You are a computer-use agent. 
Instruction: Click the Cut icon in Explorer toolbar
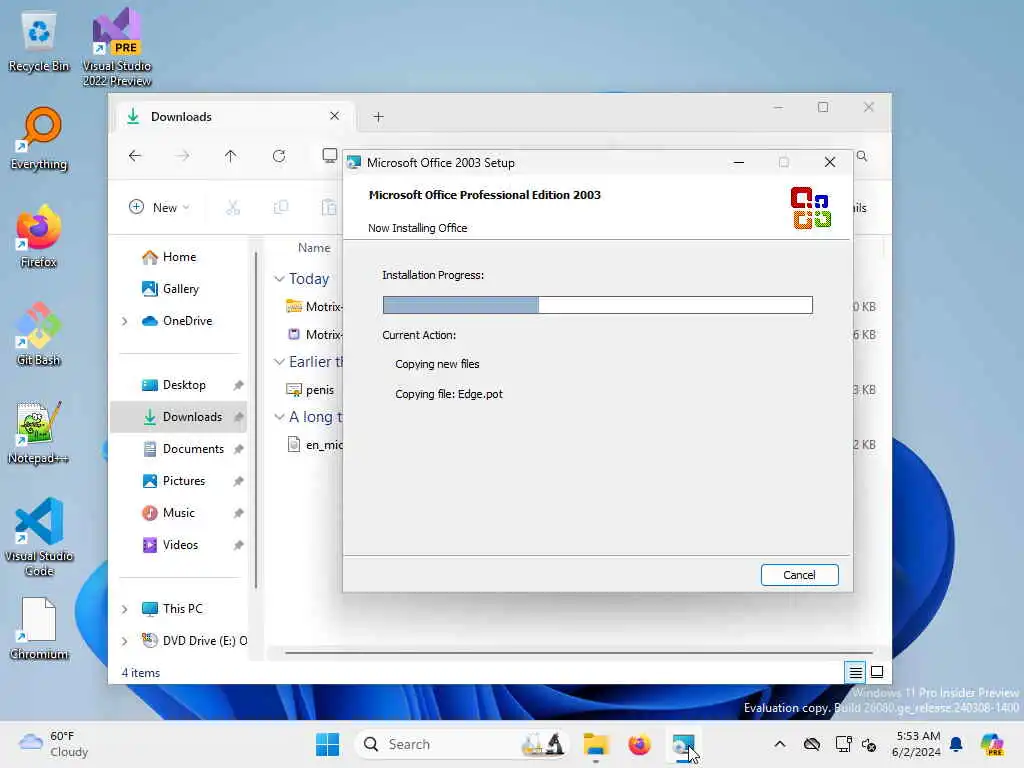pyautogui.click(x=233, y=208)
